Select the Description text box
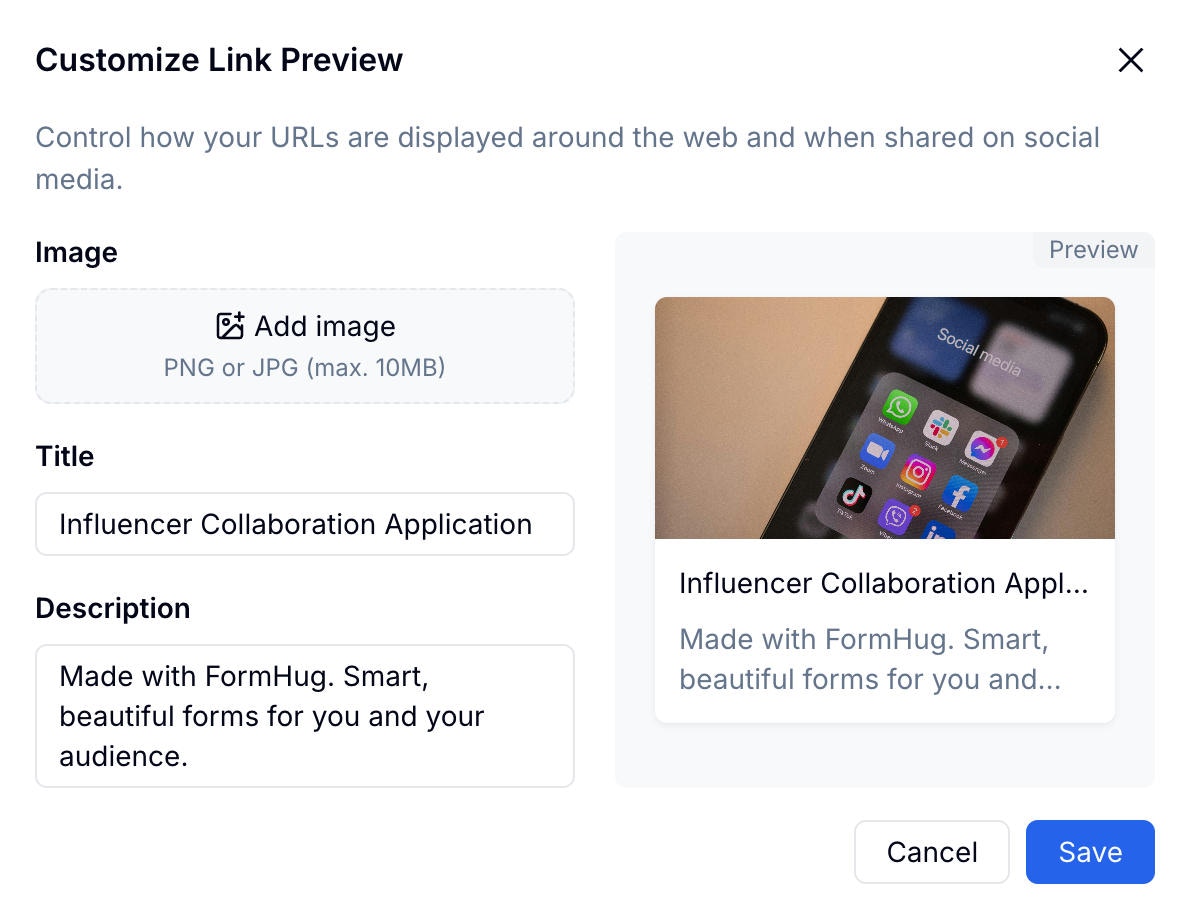 pos(305,716)
